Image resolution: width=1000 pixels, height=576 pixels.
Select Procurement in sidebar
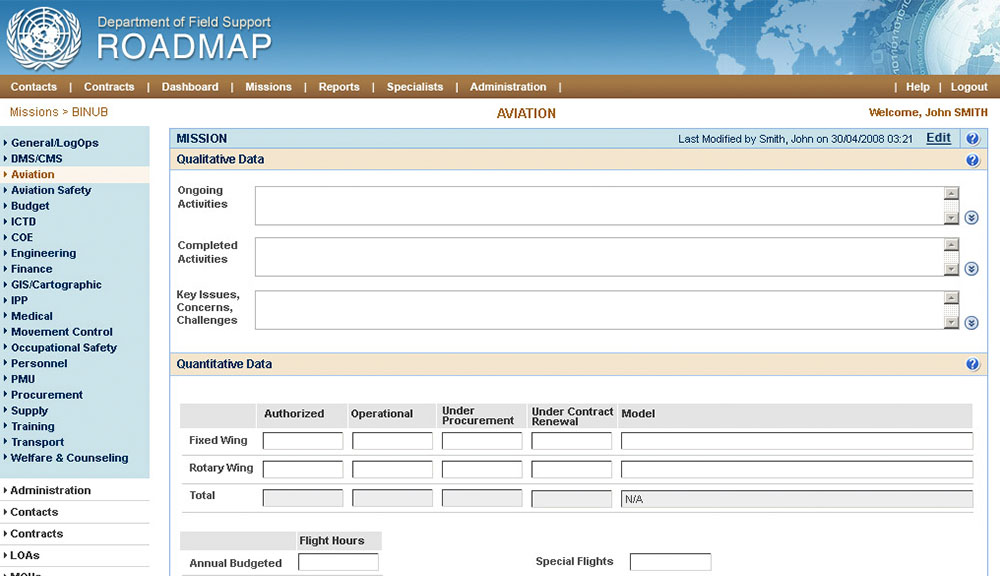tap(47, 395)
